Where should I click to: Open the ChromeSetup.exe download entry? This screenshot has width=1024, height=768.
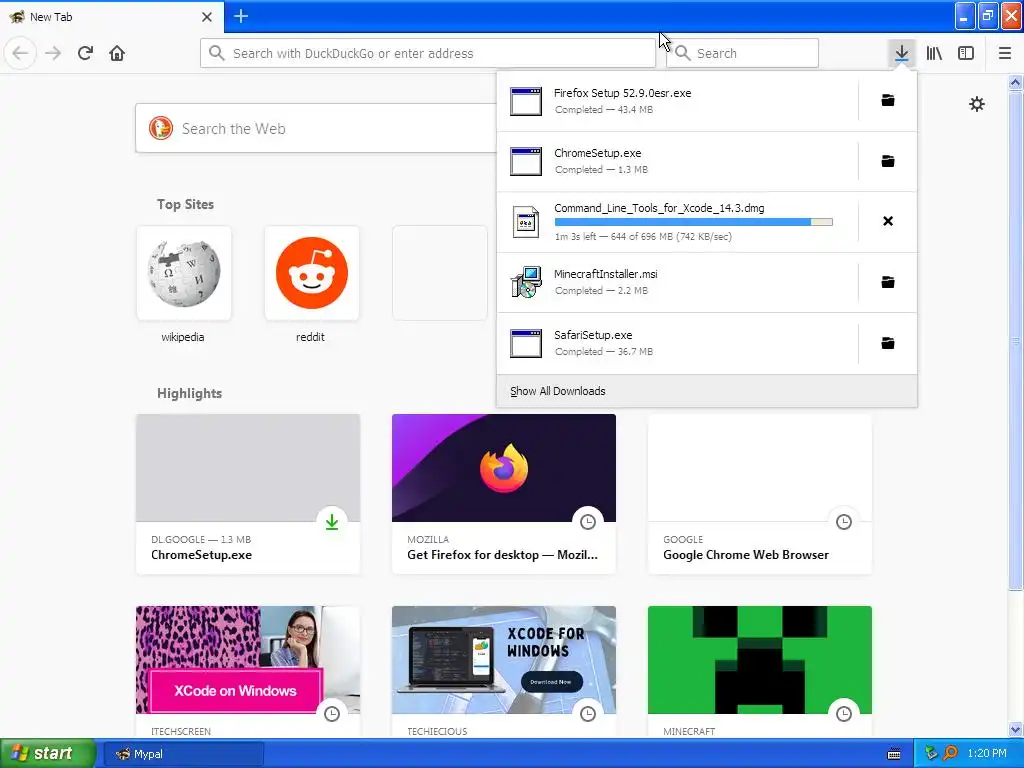[677, 161]
